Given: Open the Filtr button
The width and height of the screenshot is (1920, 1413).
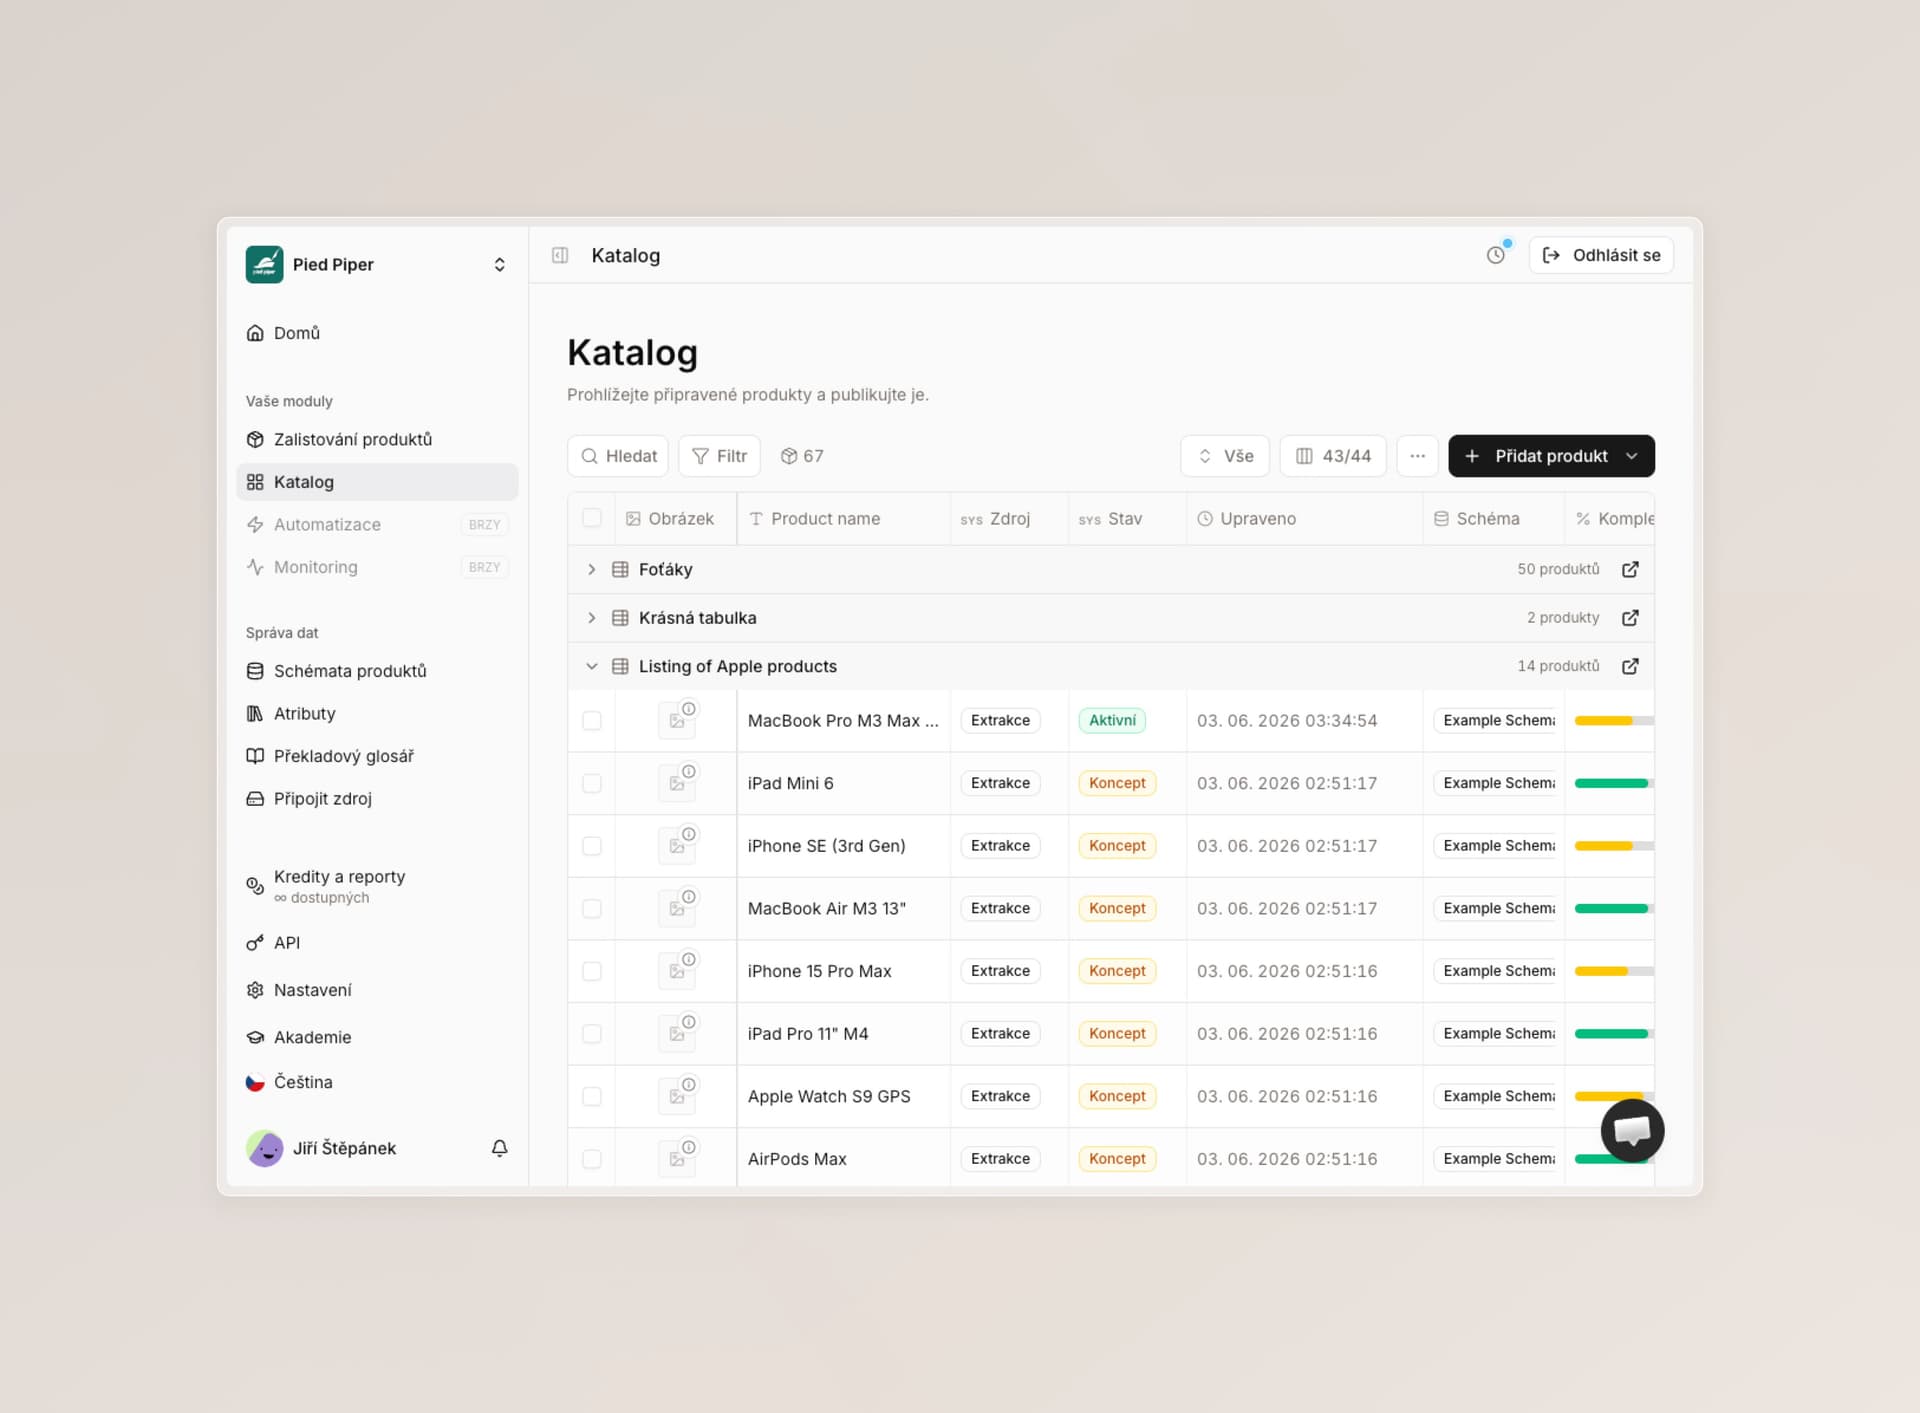Looking at the screenshot, I should 719,456.
